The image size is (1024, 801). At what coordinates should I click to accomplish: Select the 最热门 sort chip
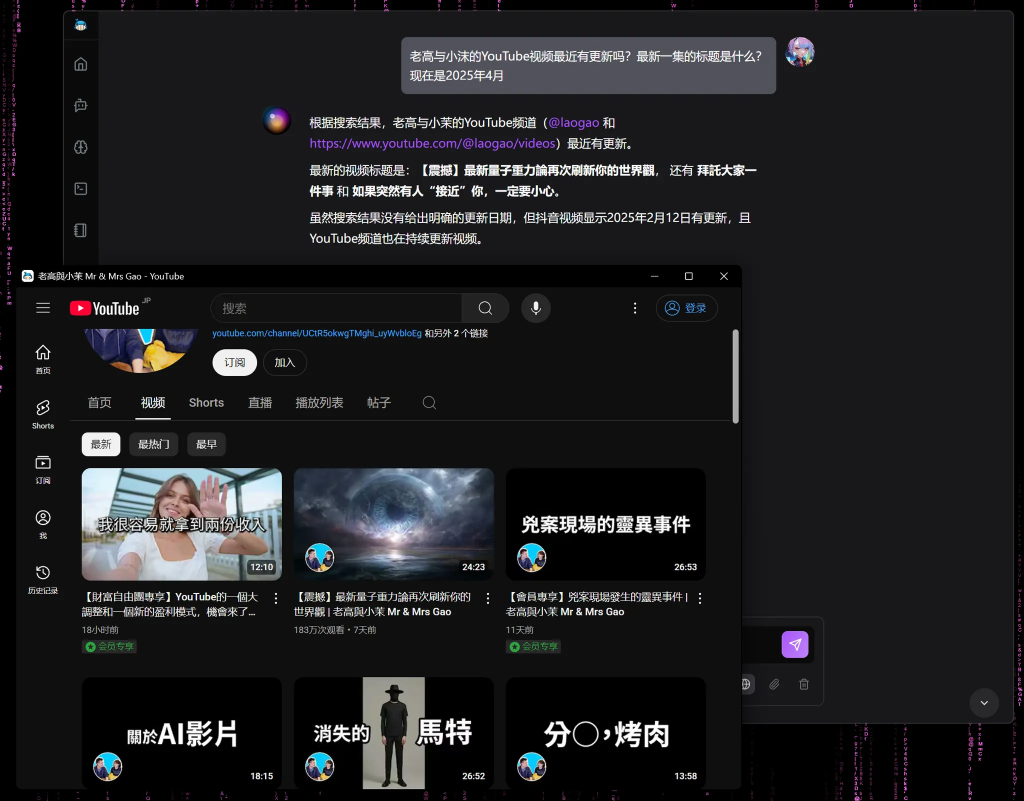point(153,445)
